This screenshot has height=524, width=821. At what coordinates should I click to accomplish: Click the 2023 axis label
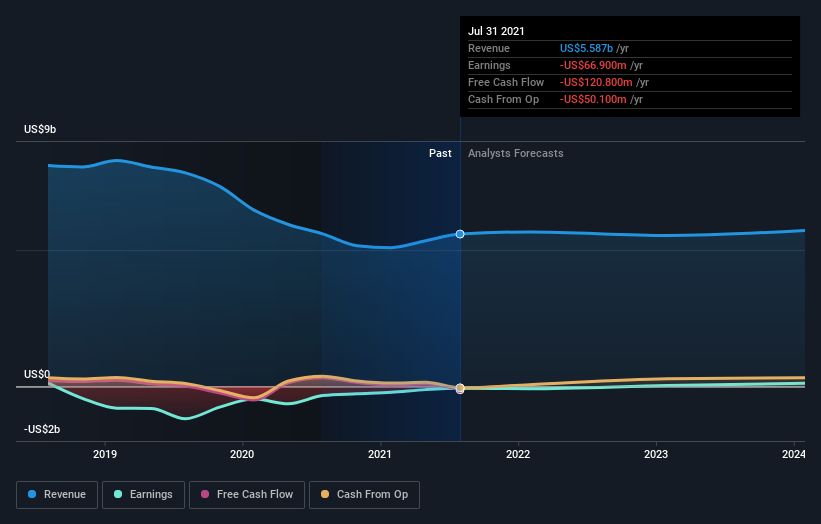tap(656, 454)
